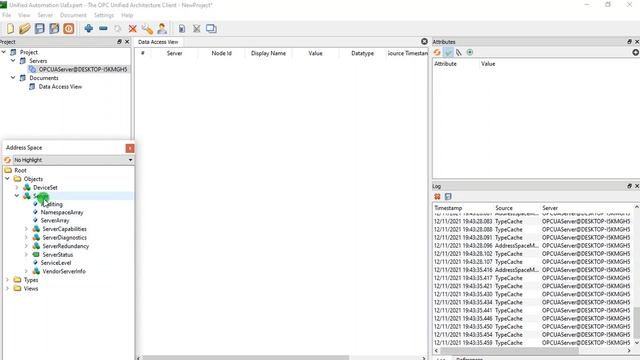Viewport: 640px width, 360px height.
Task: Refresh the Address Space tree
Action: click(7, 160)
